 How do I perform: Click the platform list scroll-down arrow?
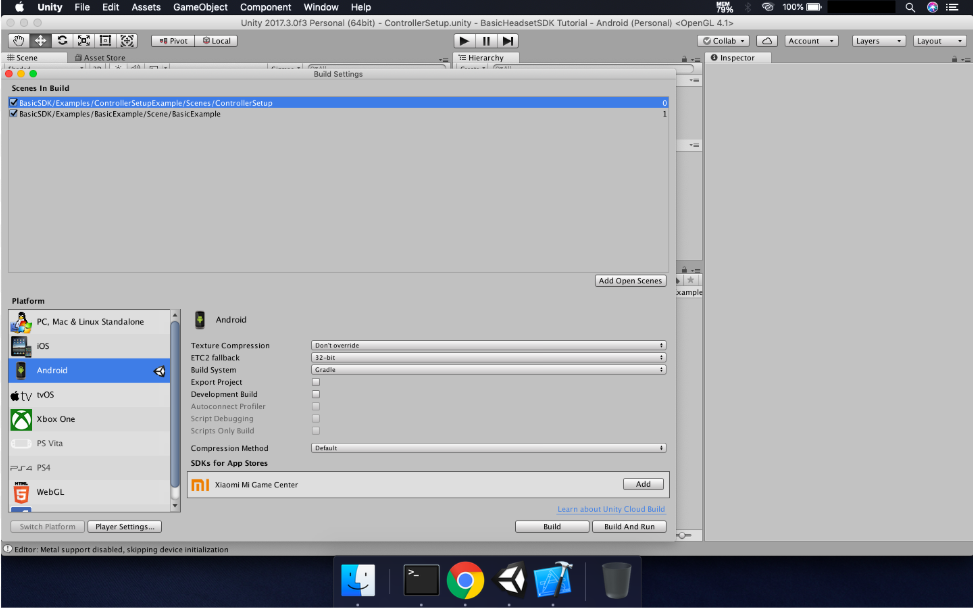175,506
